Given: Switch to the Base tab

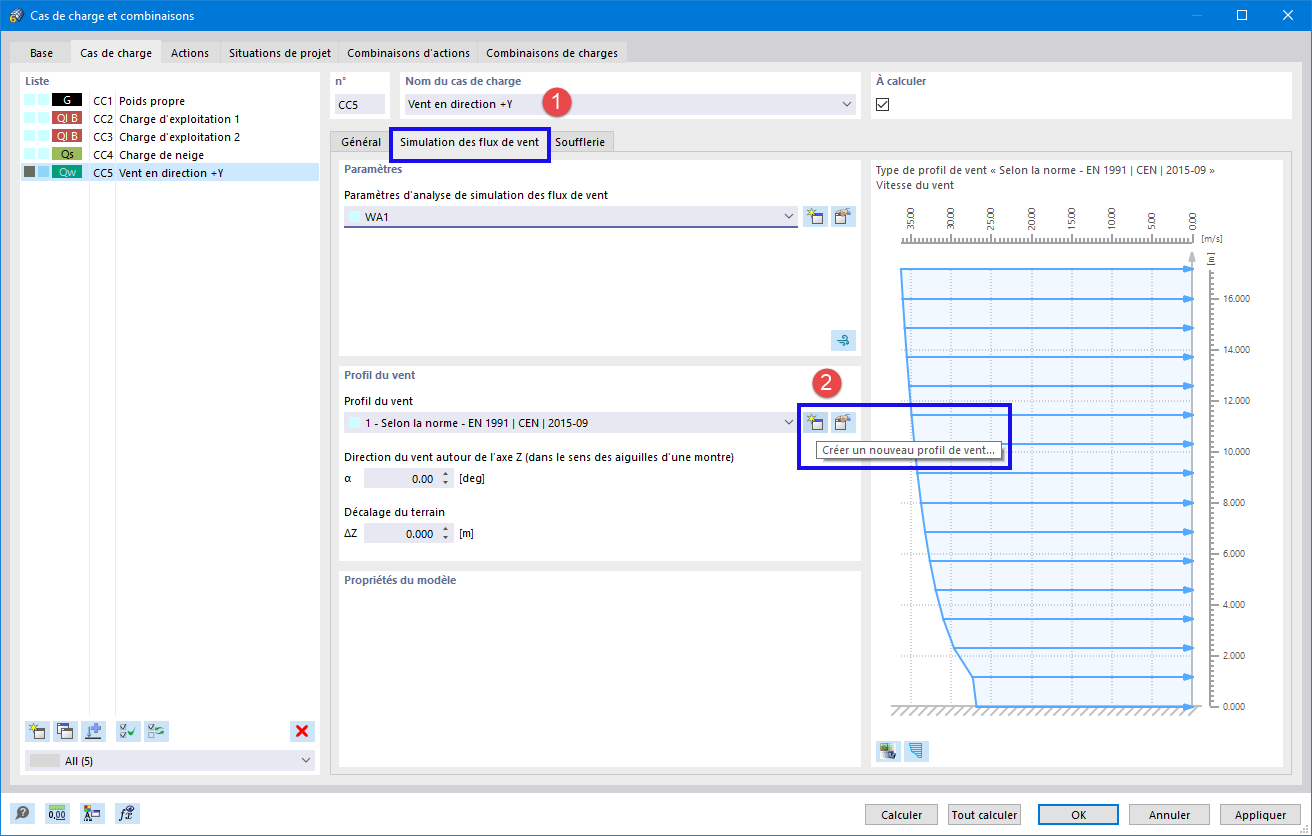Looking at the screenshot, I should (42, 53).
